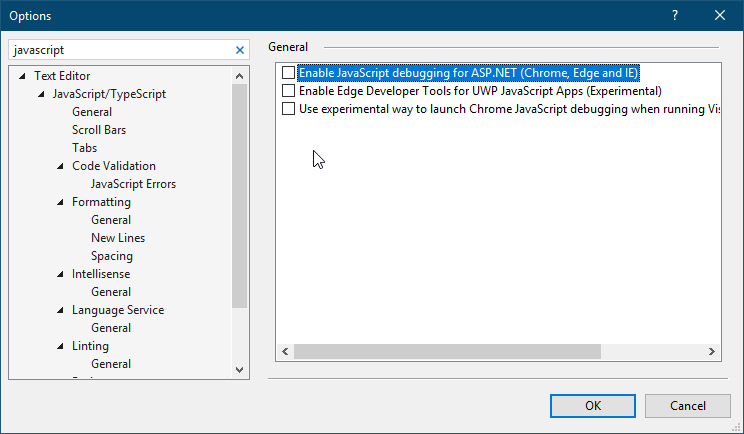Click the tree scrollbar down arrow

(239, 370)
